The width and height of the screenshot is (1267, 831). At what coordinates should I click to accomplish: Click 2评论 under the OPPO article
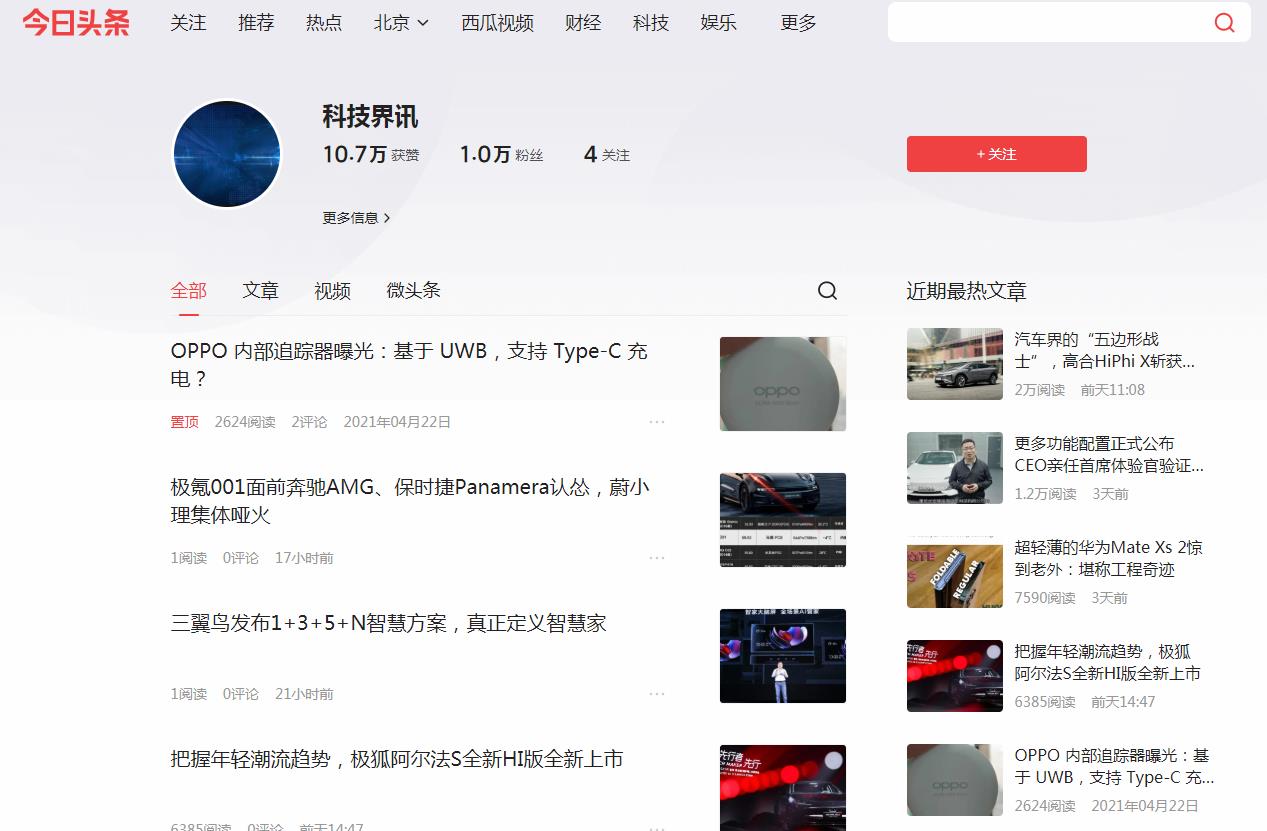pyautogui.click(x=309, y=422)
